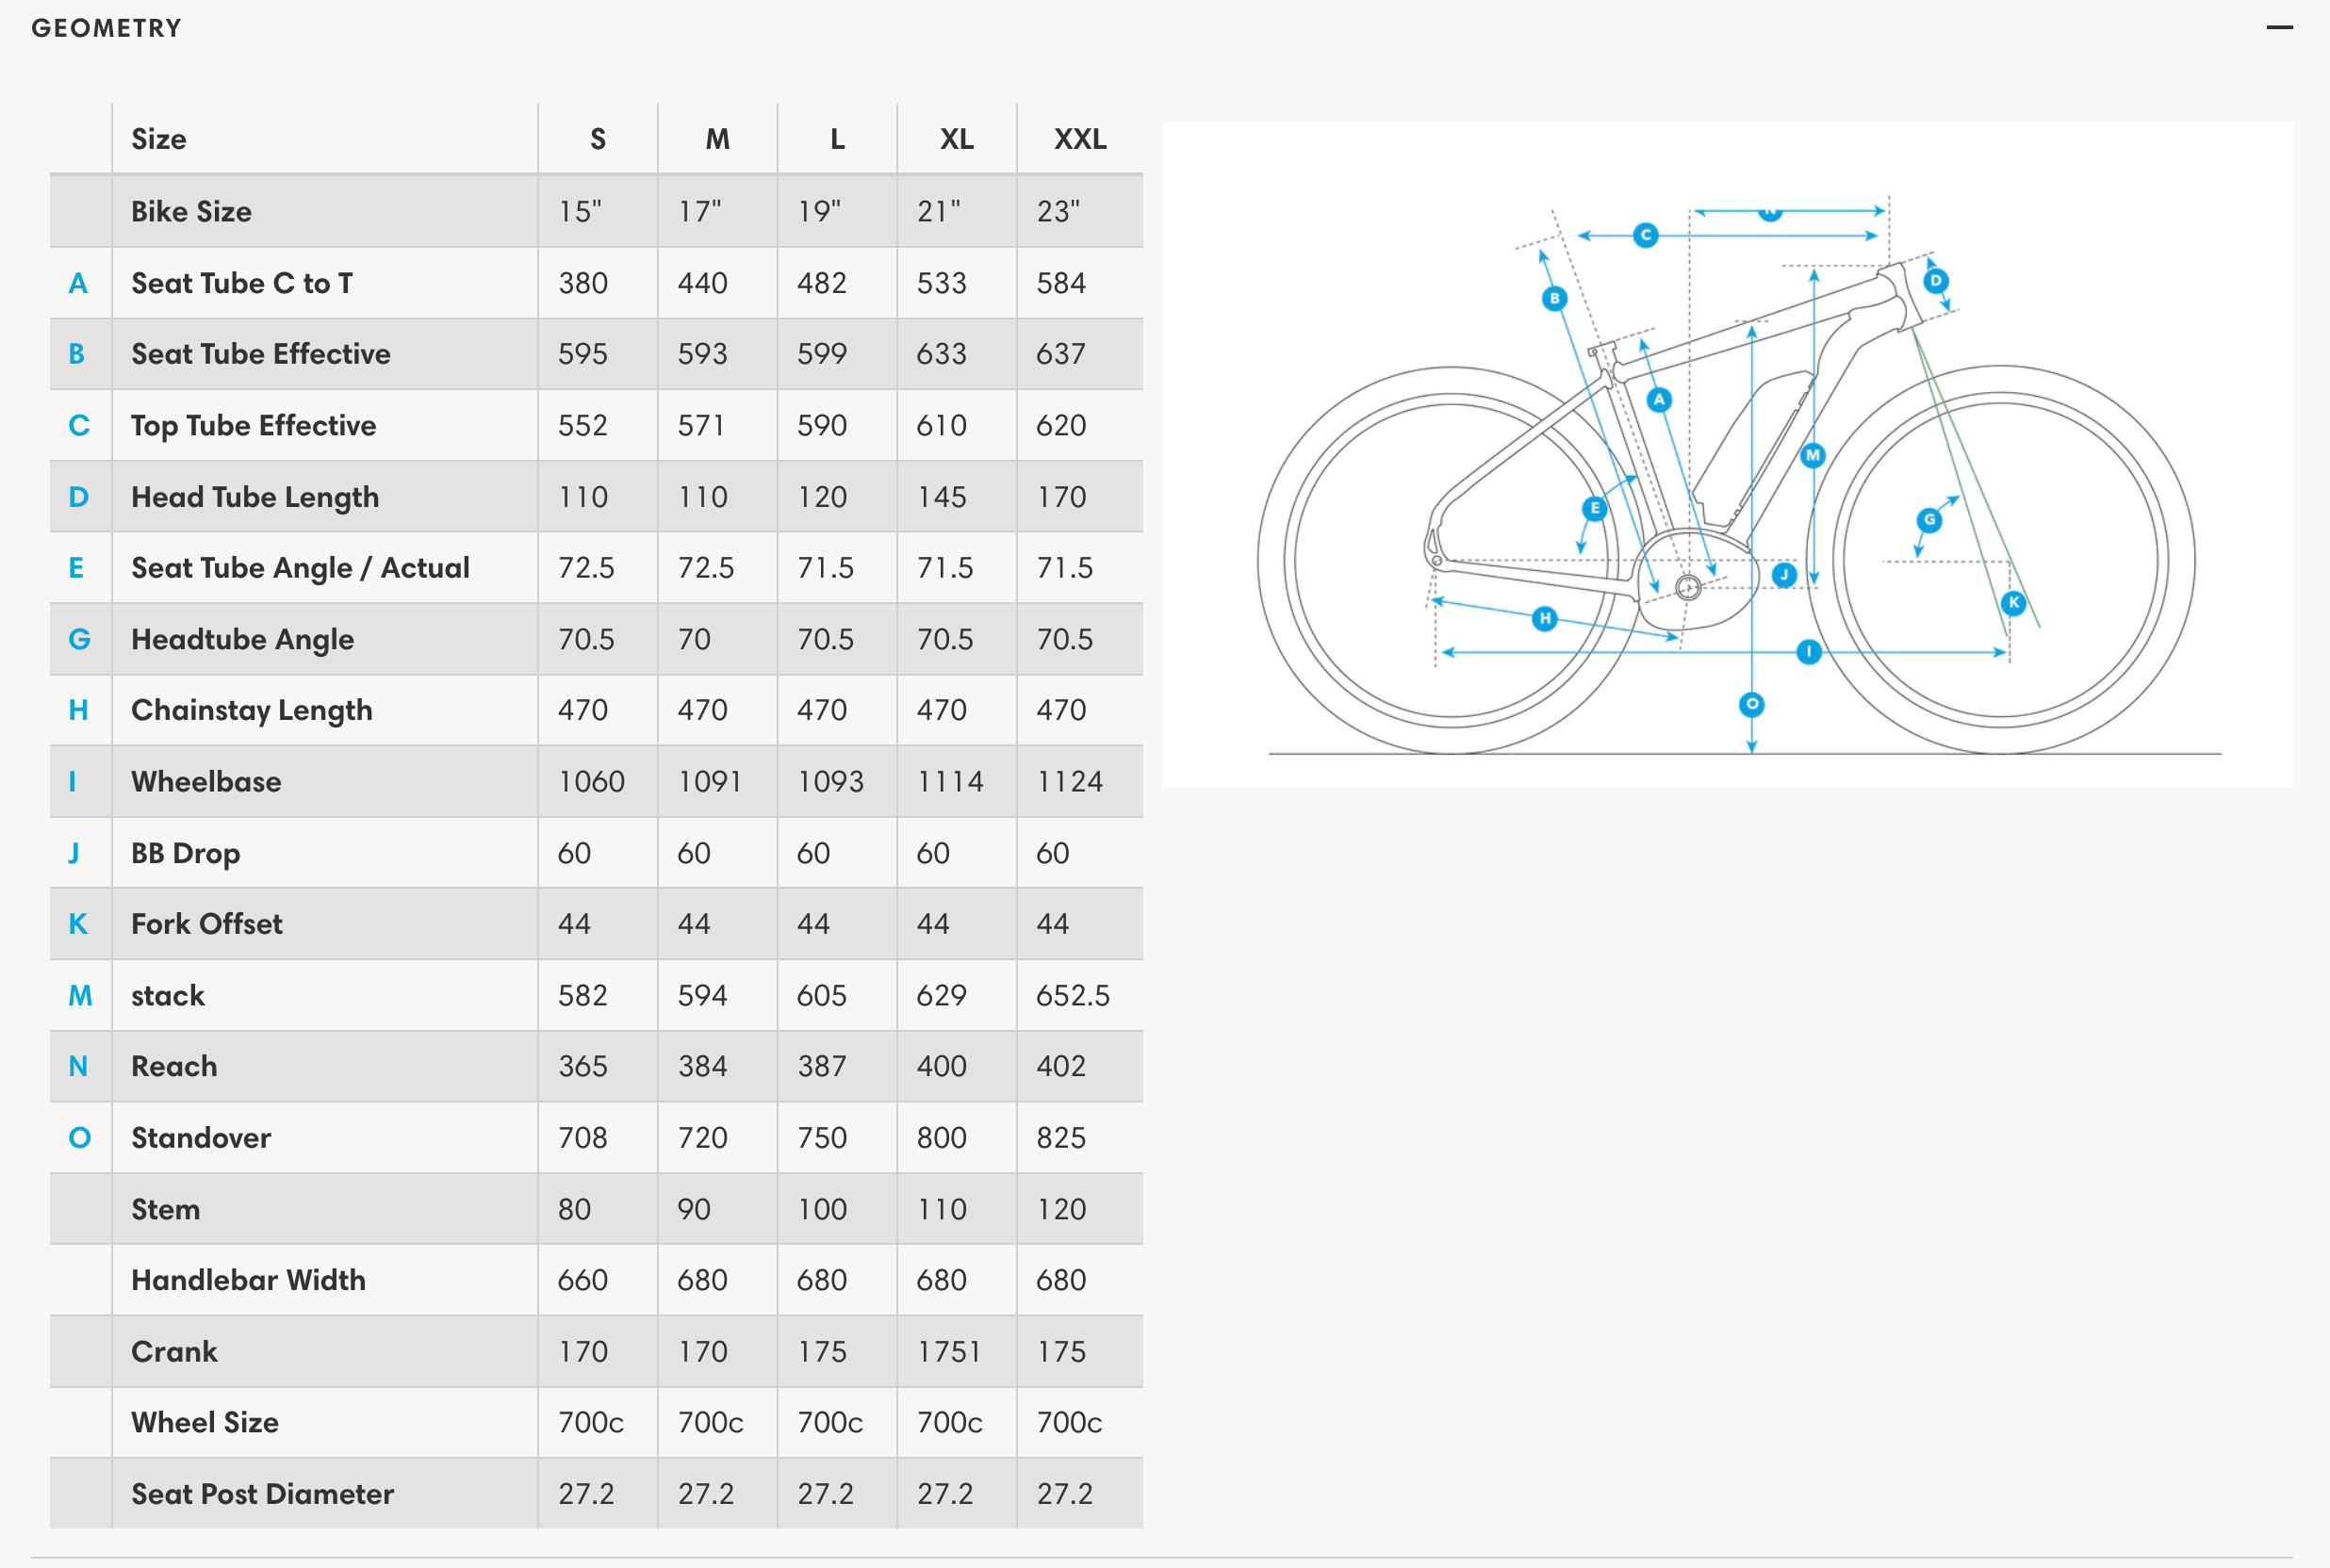The image size is (2330, 1568).
Task: Select the G headtube angle marker on diagram
Action: (x=1929, y=520)
